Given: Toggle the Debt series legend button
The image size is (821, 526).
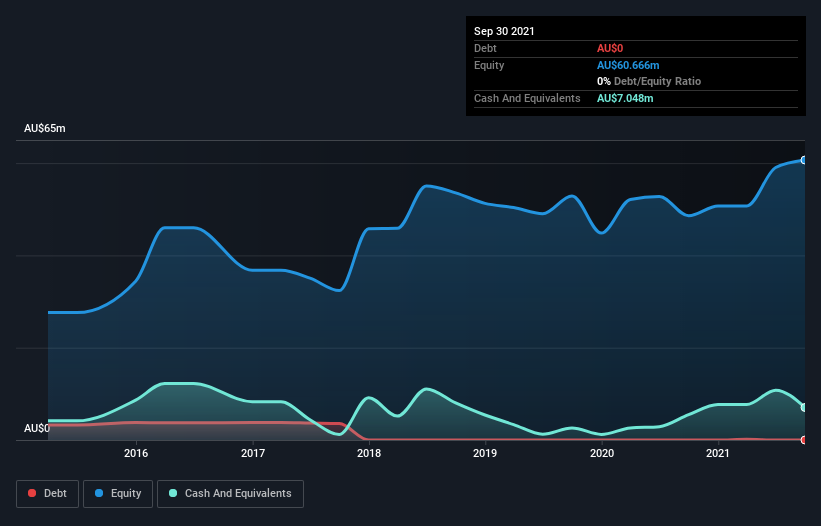Looking at the screenshot, I should coord(47,494).
